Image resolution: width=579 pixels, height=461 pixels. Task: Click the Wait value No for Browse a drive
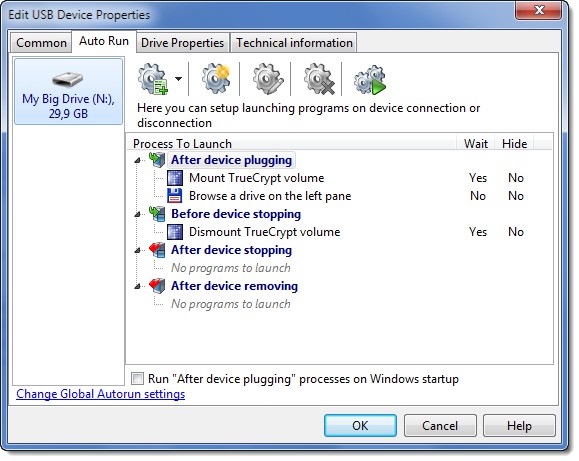478,196
